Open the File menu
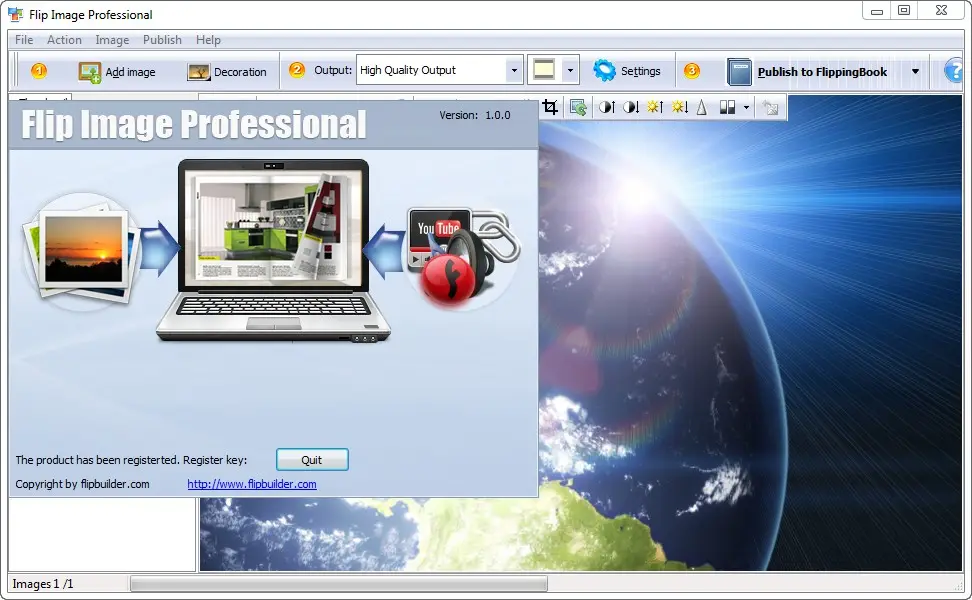The width and height of the screenshot is (972, 600). coord(24,40)
